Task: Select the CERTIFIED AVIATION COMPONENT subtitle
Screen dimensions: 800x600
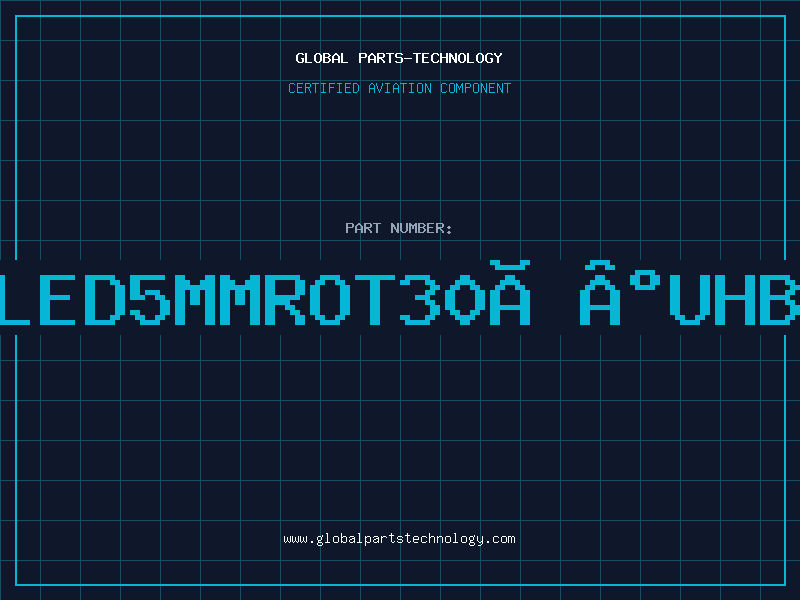Action: pos(399,88)
